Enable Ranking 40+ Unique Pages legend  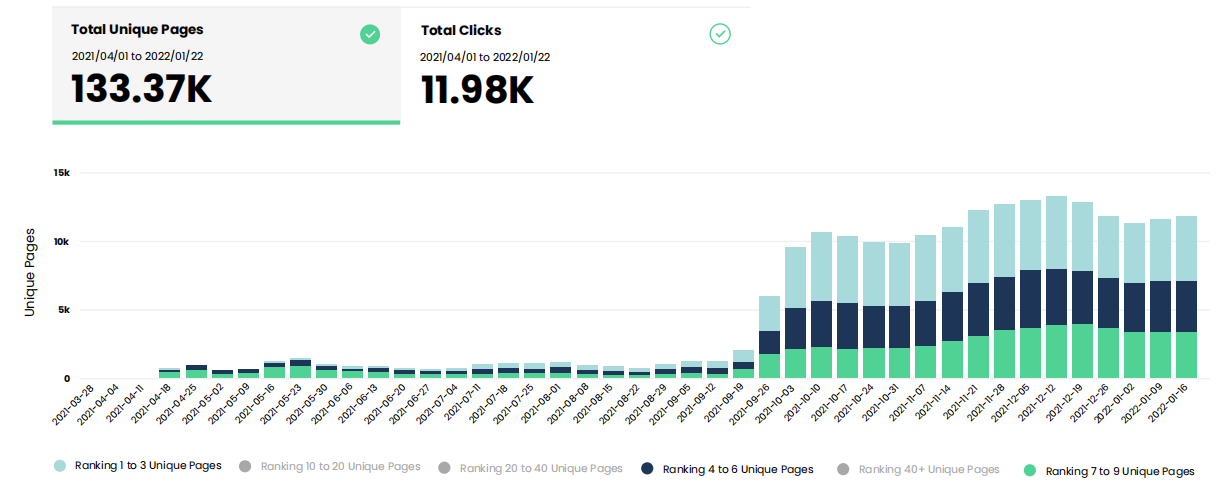click(x=918, y=468)
